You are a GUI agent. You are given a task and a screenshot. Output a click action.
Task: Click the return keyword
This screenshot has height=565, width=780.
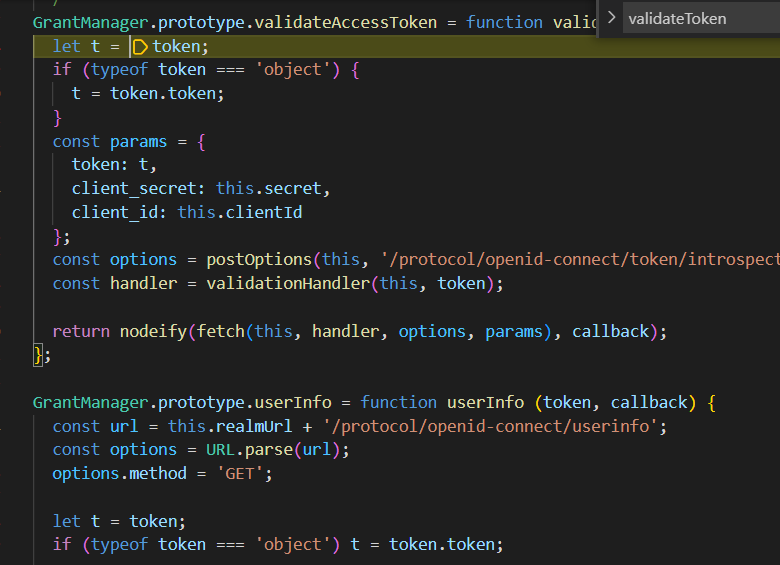pyautogui.click(x=81, y=331)
